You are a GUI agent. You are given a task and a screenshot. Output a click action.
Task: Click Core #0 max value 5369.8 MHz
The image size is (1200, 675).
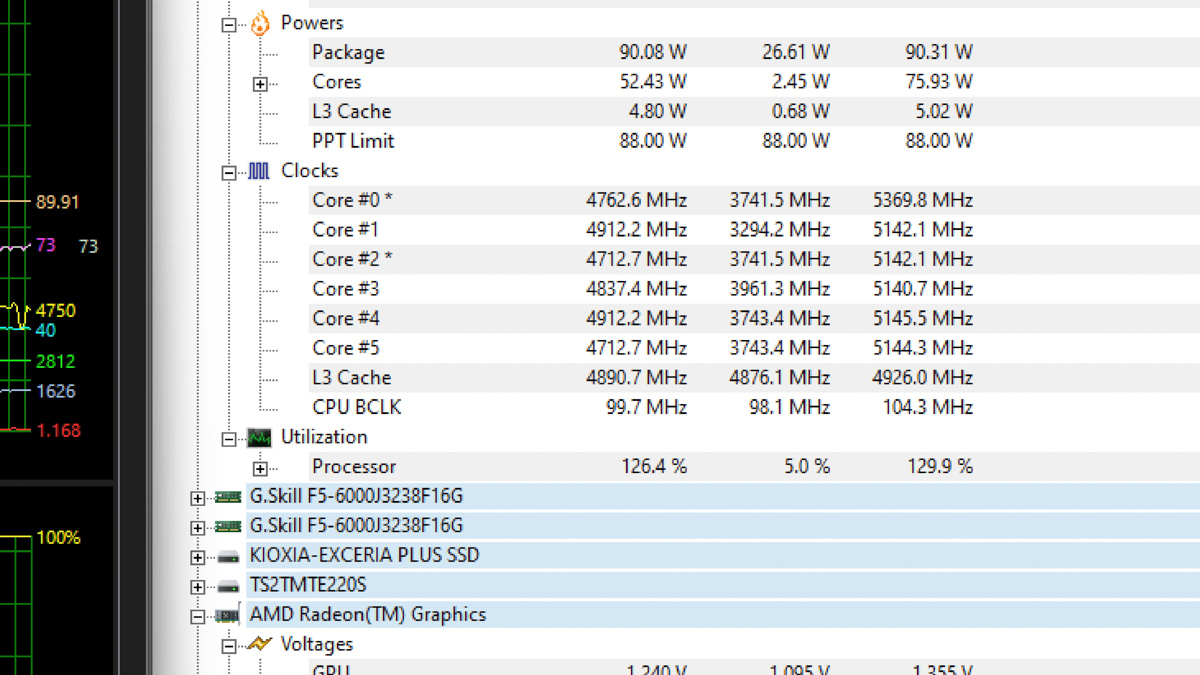pyautogui.click(x=923, y=200)
